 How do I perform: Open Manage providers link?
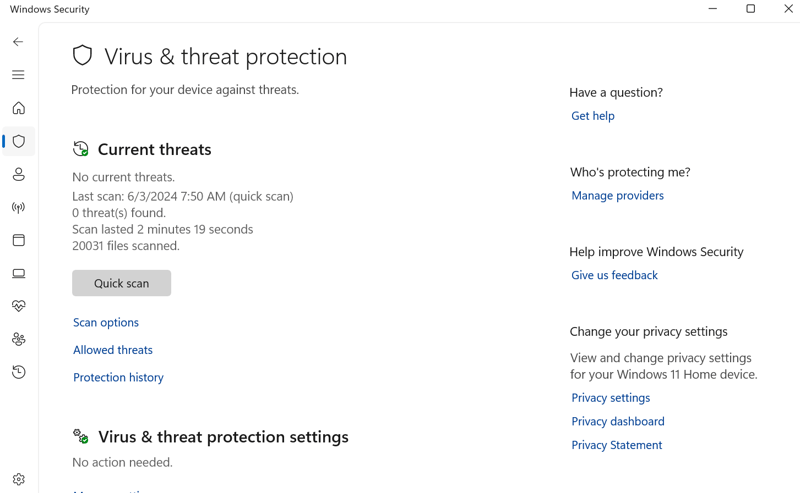[x=617, y=196]
